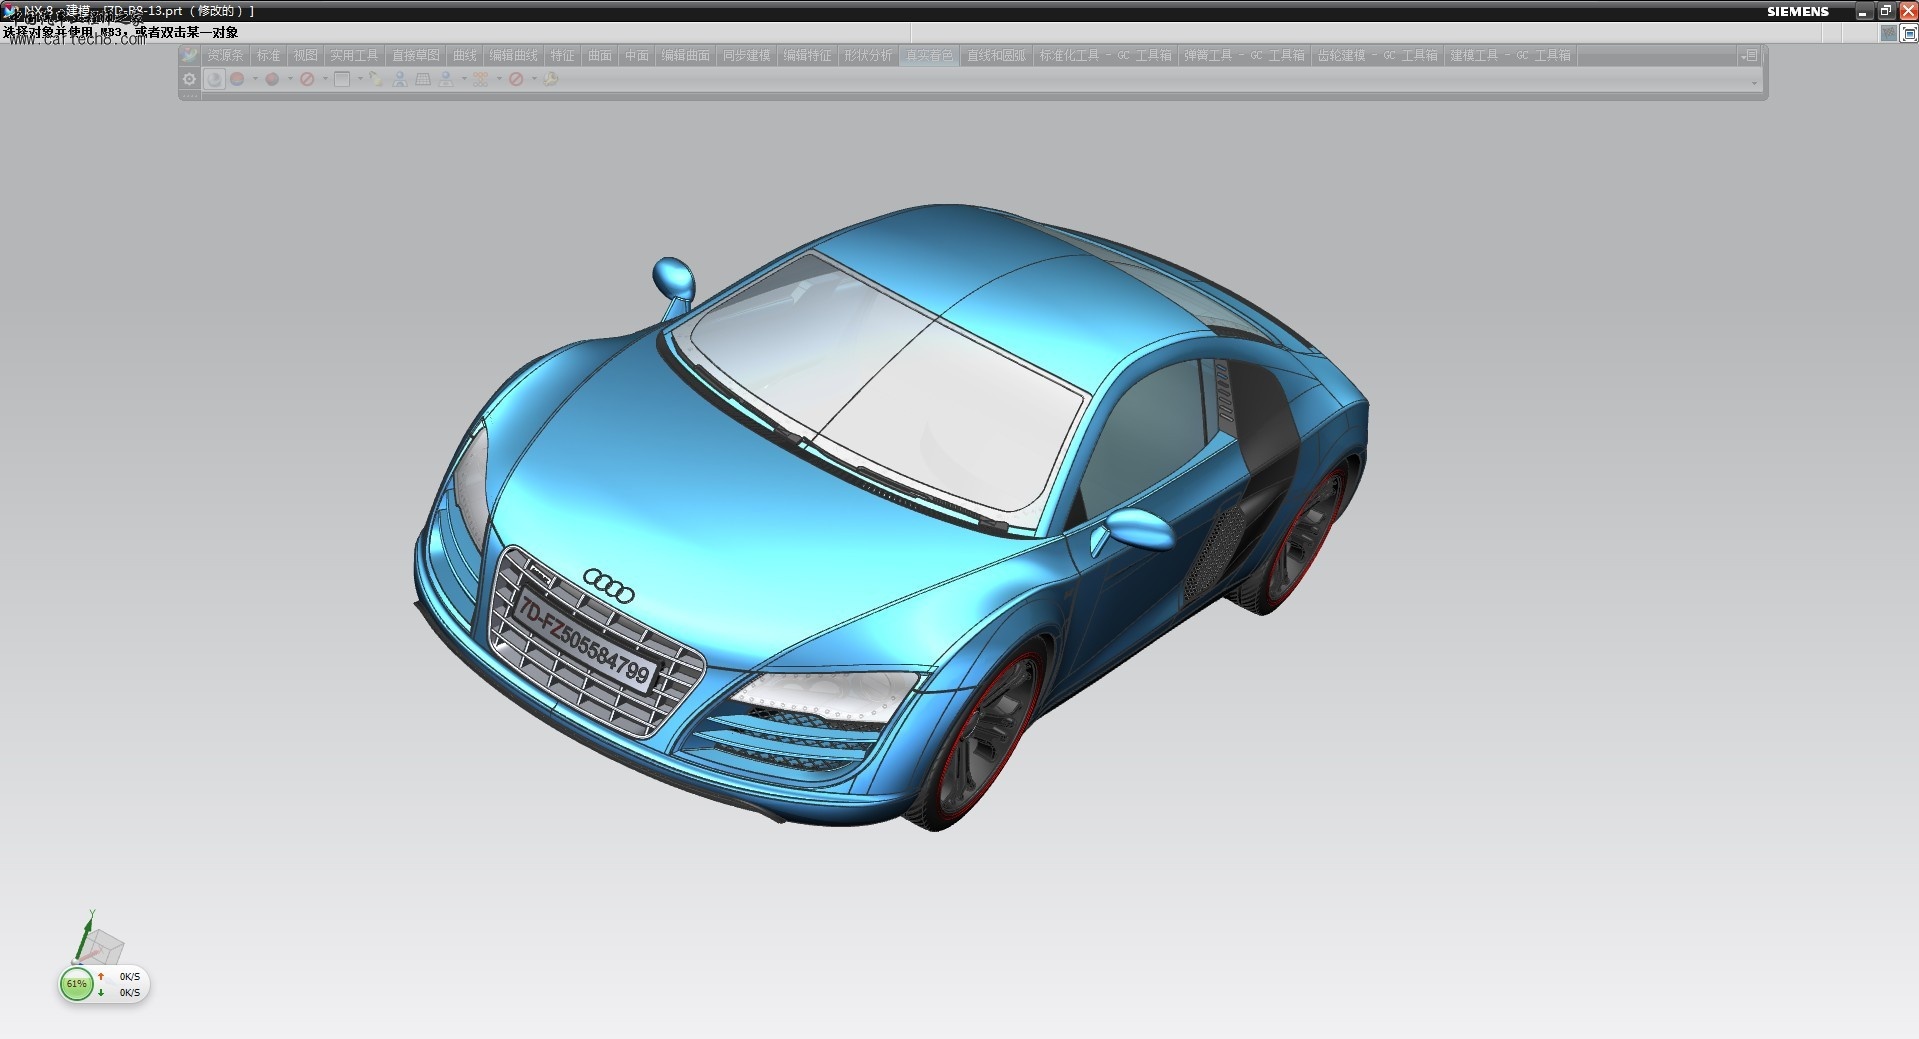Switch to the 曲线 tab
The width and height of the screenshot is (1919, 1039).
465,56
